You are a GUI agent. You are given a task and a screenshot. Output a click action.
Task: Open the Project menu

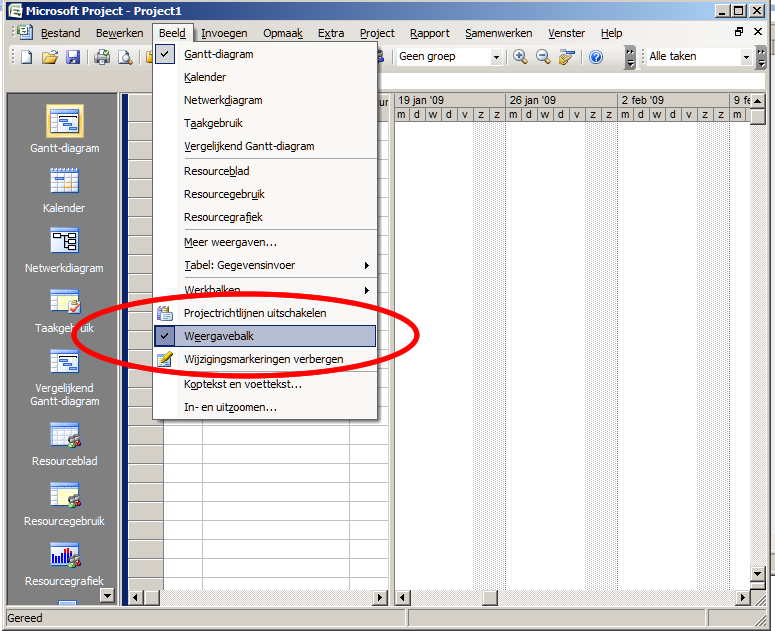click(x=377, y=33)
